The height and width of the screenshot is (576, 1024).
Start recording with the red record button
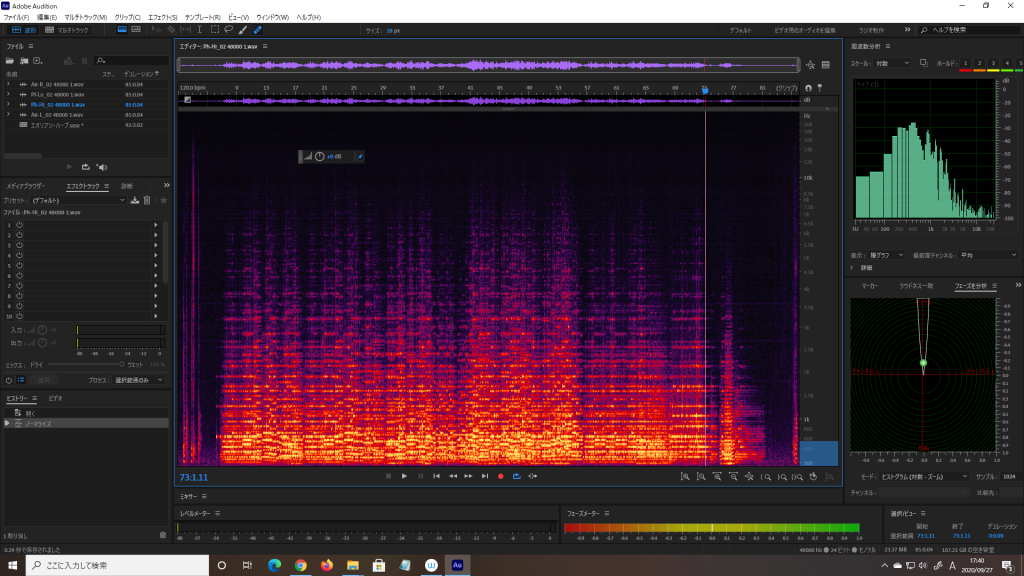pyautogui.click(x=501, y=476)
